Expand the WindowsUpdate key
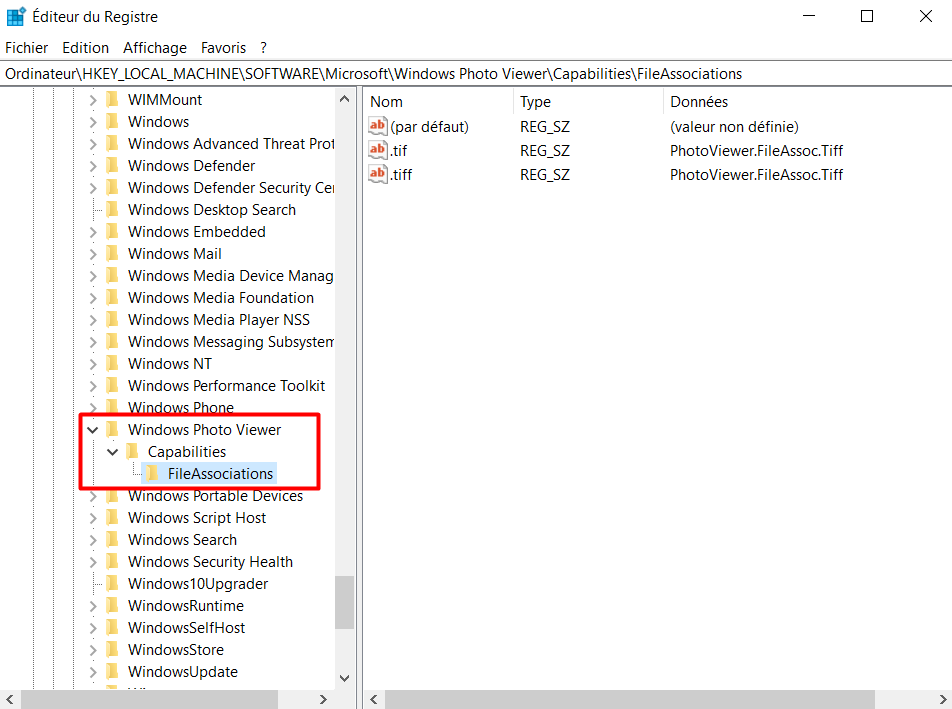The image size is (952, 709). click(93, 672)
